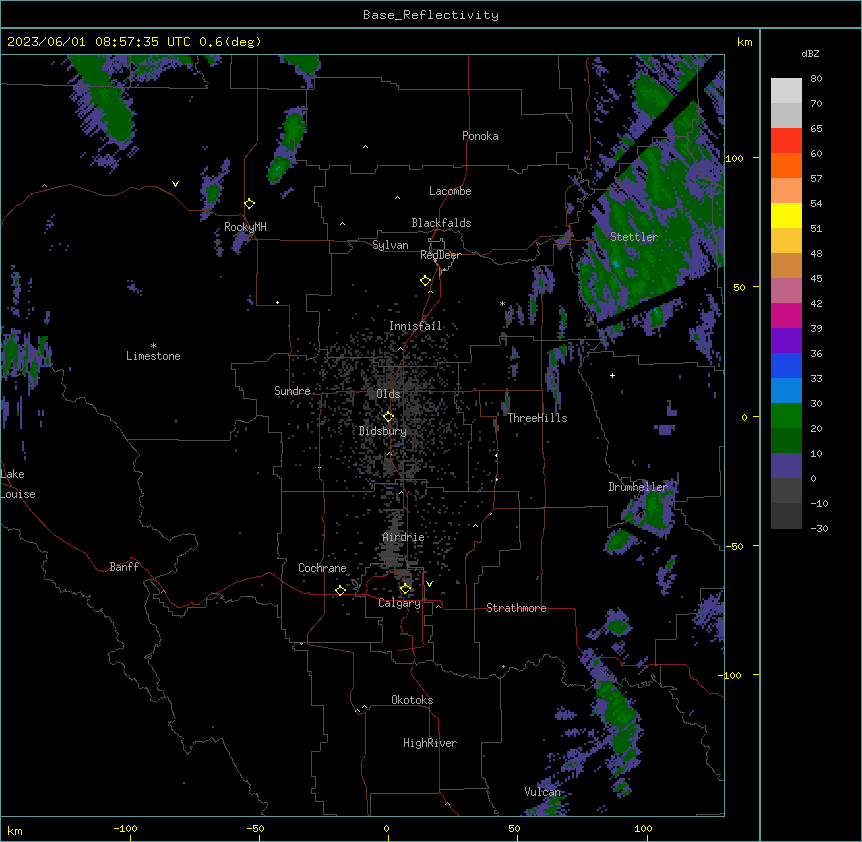Click the yellow diamond marker below Cochrane
Screen dimensions: 862x842
(340, 590)
